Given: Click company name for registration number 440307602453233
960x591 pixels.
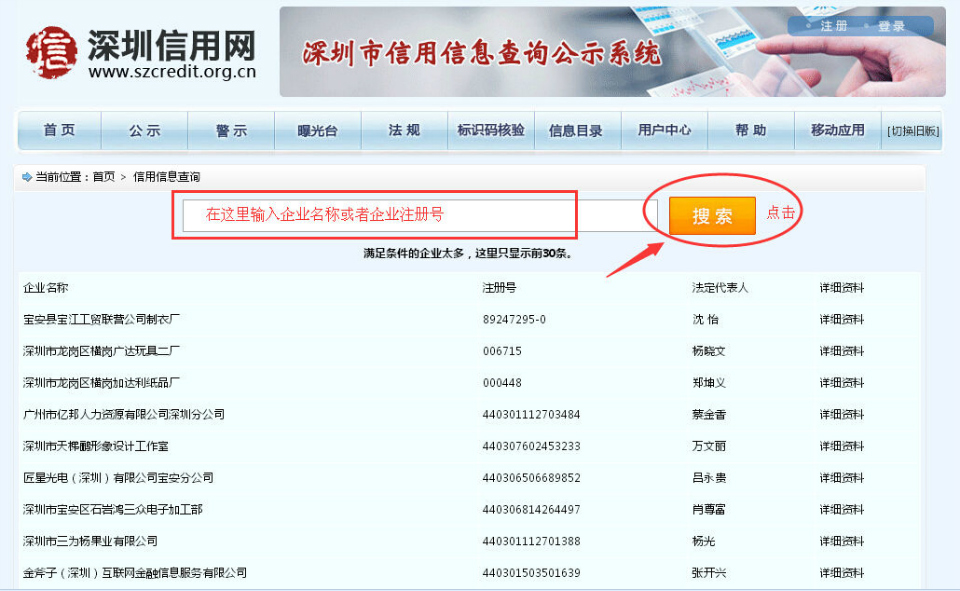Looking at the screenshot, I should pyautogui.click(x=96, y=446).
